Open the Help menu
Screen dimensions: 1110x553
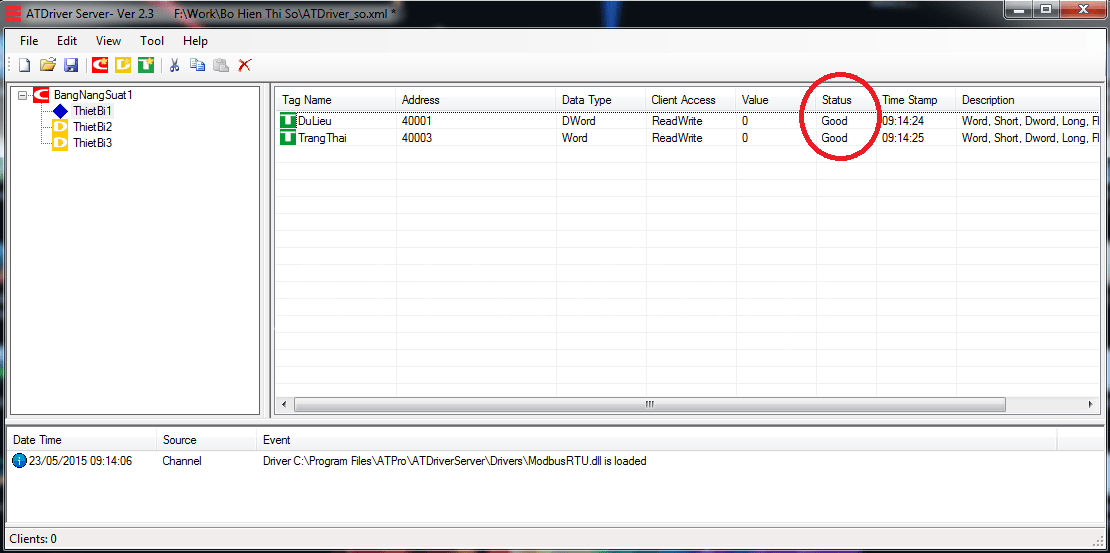click(x=195, y=41)
